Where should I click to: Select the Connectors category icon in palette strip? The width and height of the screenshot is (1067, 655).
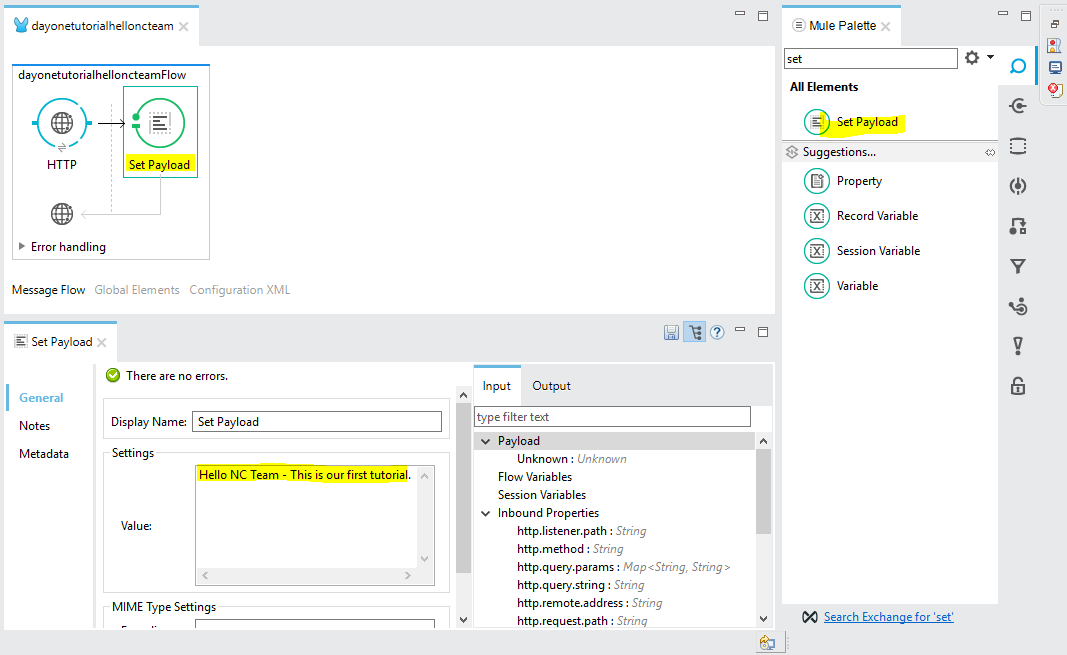point(1017,105)
